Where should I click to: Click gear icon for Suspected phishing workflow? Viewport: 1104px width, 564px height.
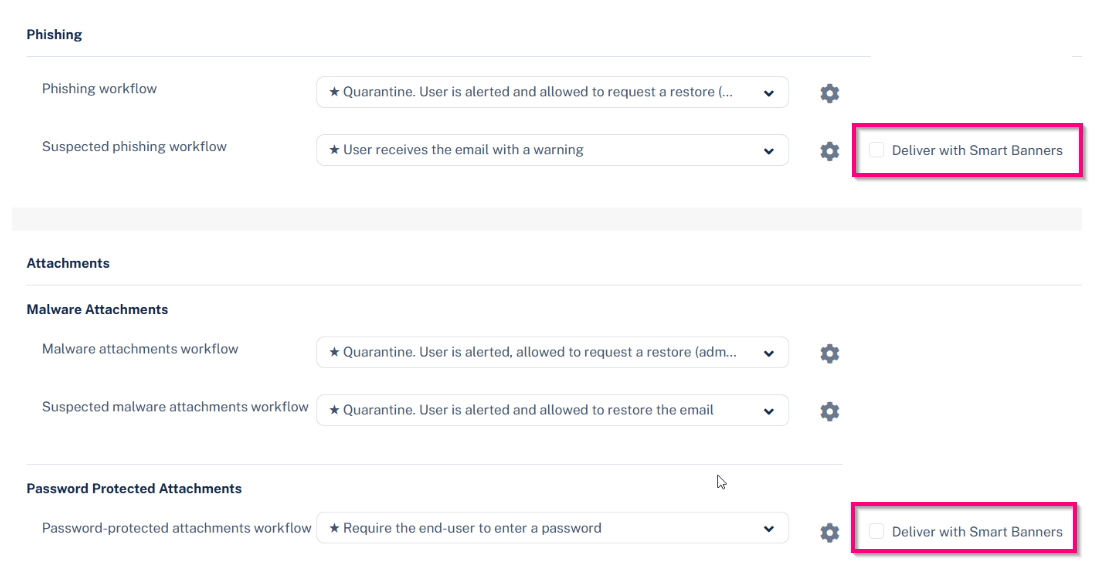point(829,151)
